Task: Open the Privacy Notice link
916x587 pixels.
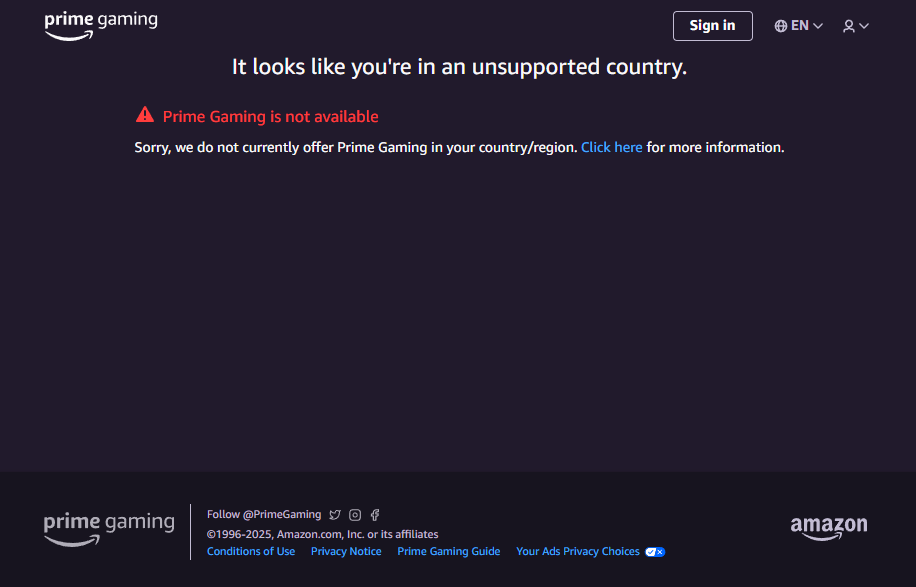Action: tap(346, 551)
